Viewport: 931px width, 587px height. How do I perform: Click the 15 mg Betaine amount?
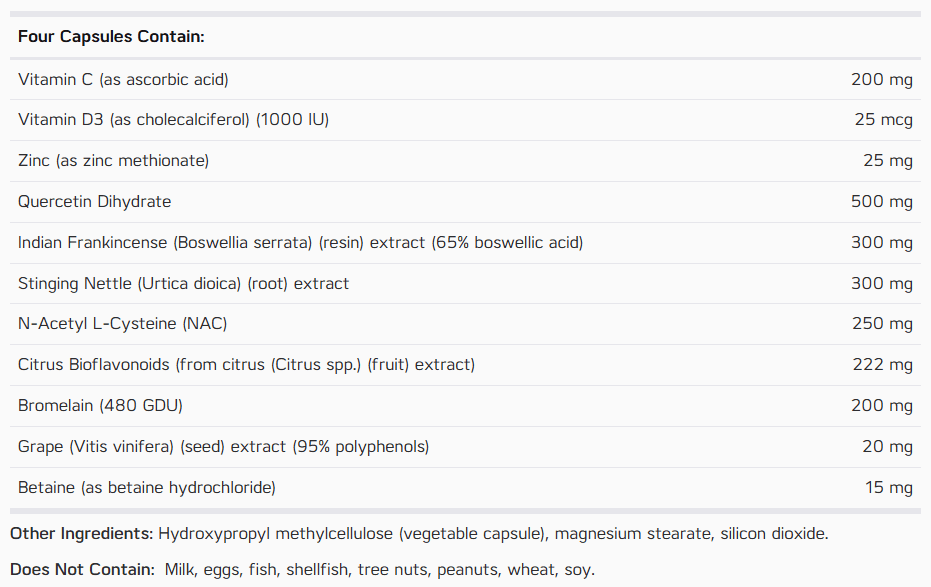click(x=889, y=488)
